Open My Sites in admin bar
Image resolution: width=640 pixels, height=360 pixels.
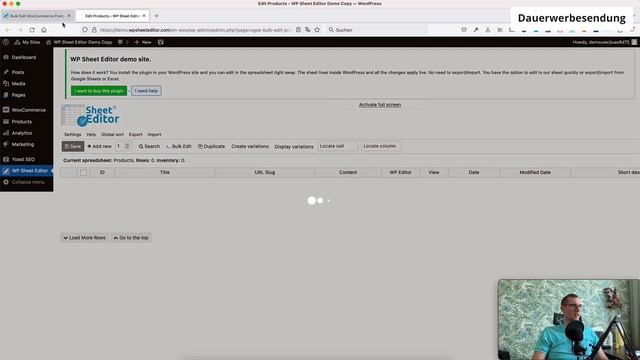(27, 42)
